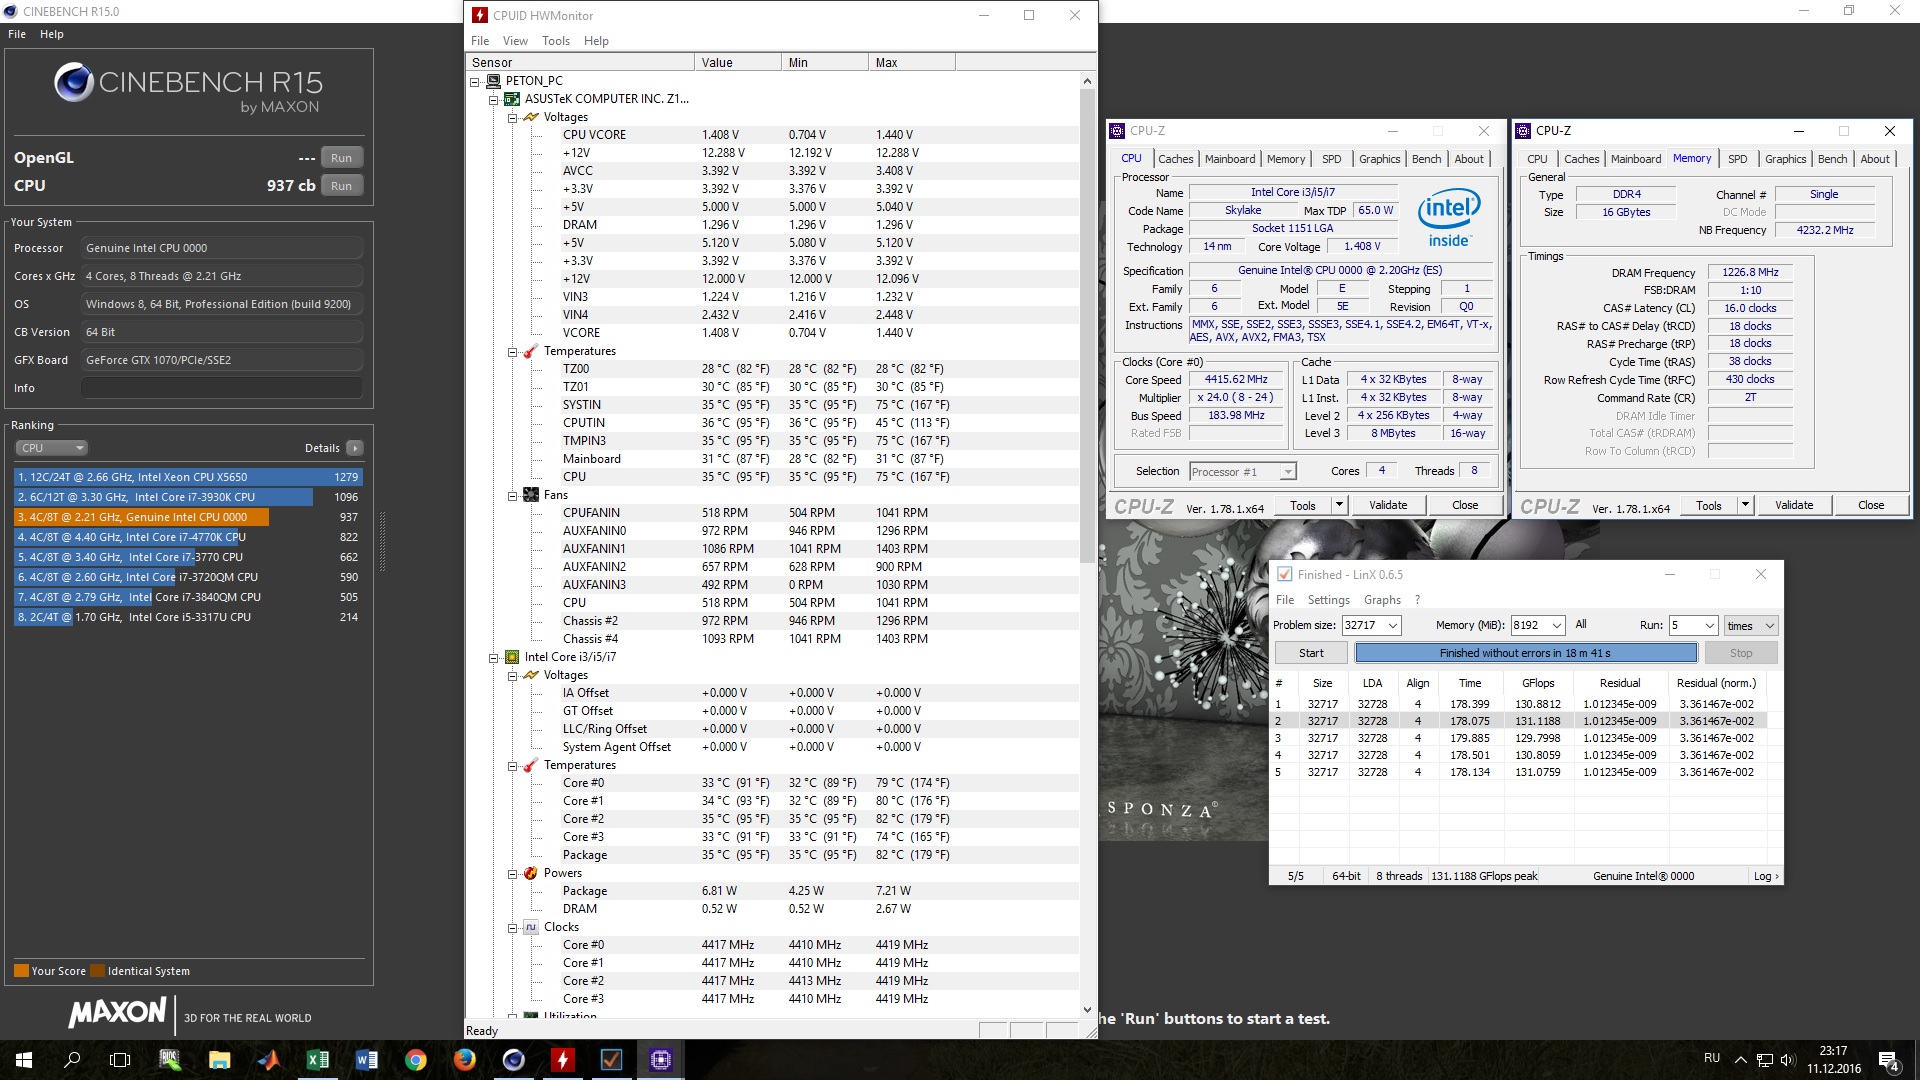
Task: Open Excel from the taskbar
Action: [x=318, y=1060]
